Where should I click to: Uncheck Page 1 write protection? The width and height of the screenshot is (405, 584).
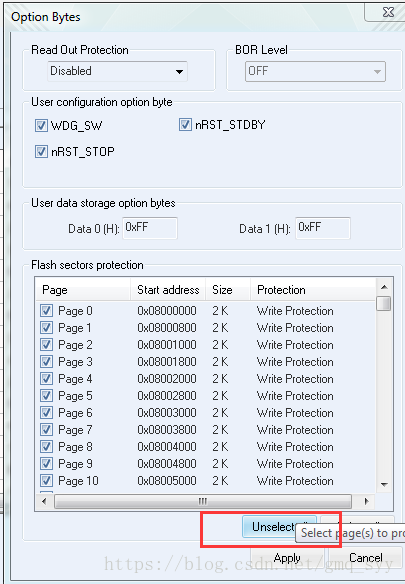(46, 328)
